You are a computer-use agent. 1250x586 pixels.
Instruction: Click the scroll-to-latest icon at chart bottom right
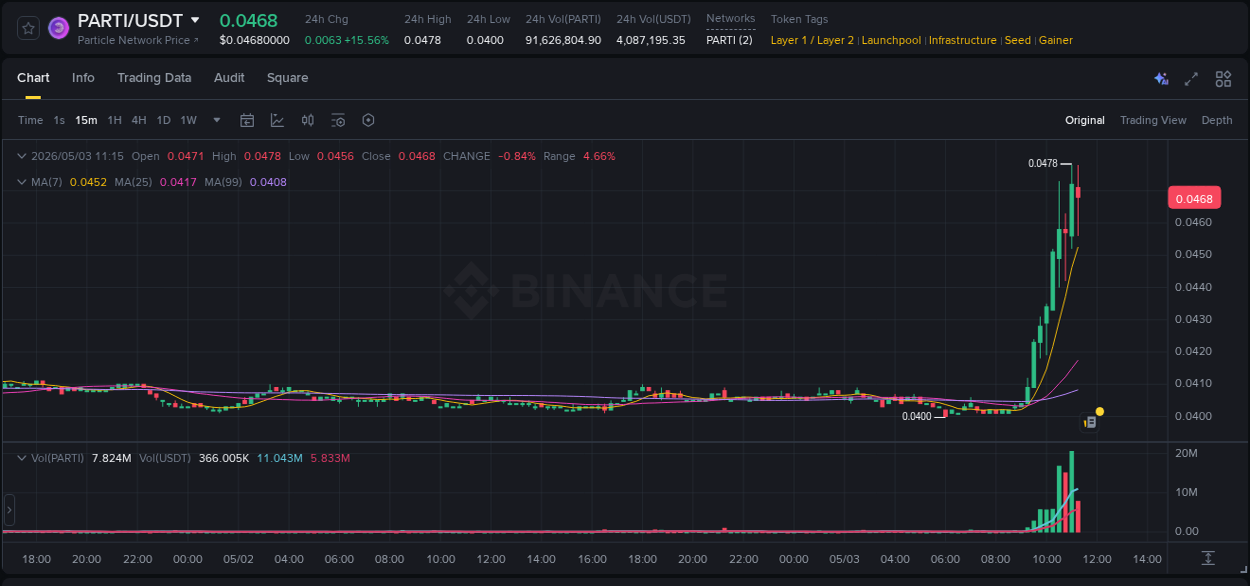click(1208, 558)
